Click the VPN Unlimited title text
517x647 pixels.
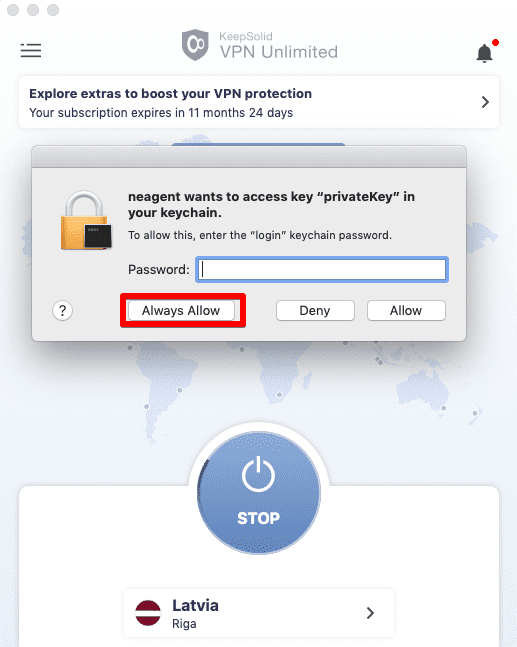click(x=279, y=52)
